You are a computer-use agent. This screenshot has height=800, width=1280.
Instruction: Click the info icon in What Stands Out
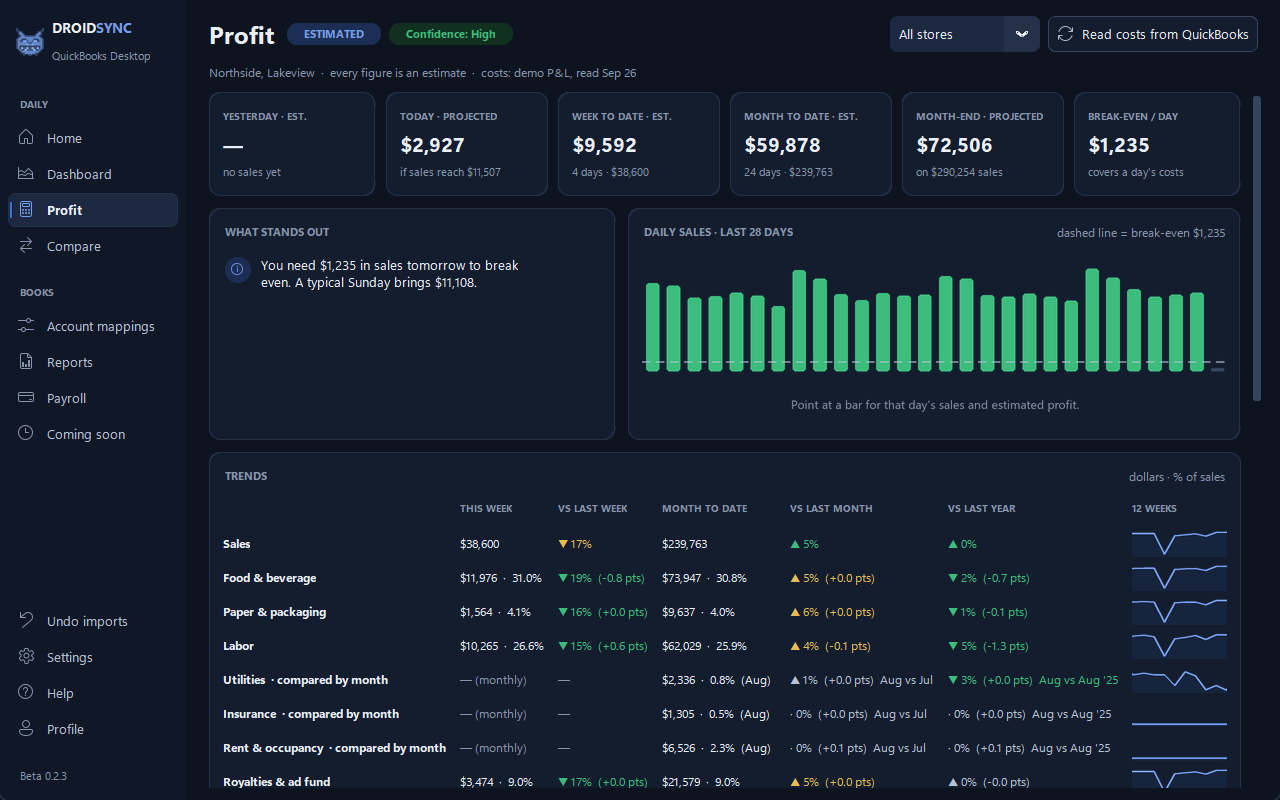[x=238, y=269]
